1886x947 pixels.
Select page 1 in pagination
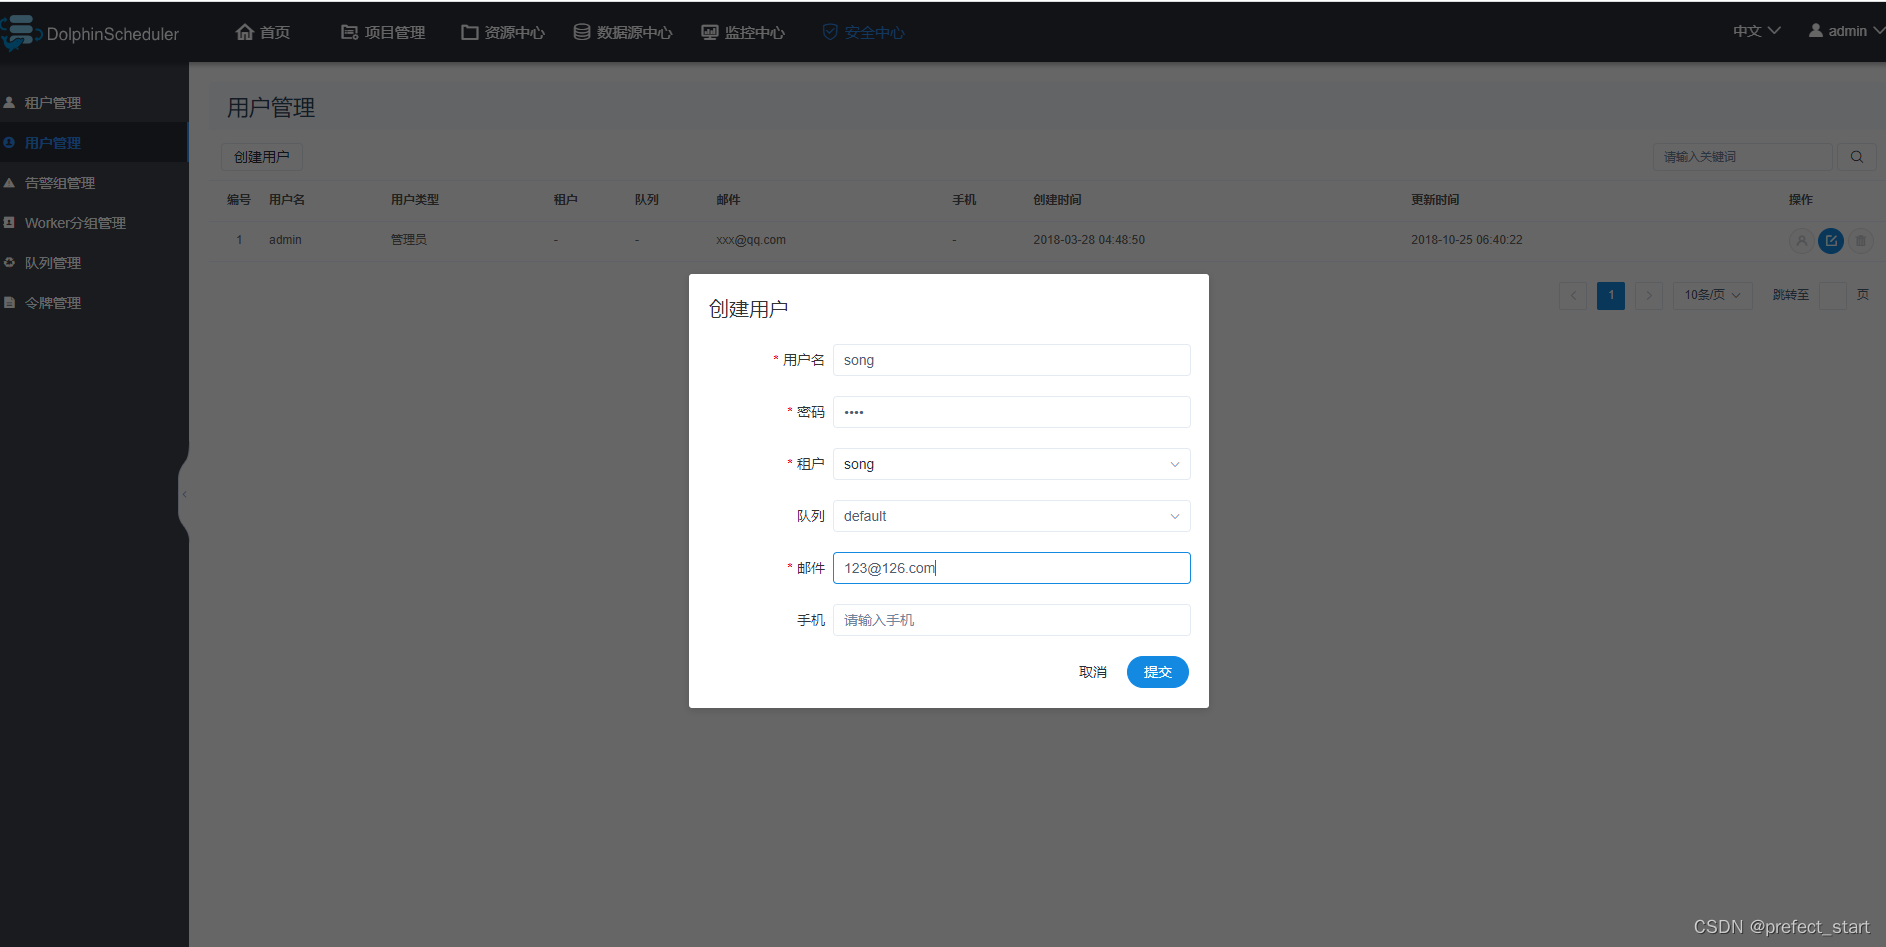click(1611, 295)
